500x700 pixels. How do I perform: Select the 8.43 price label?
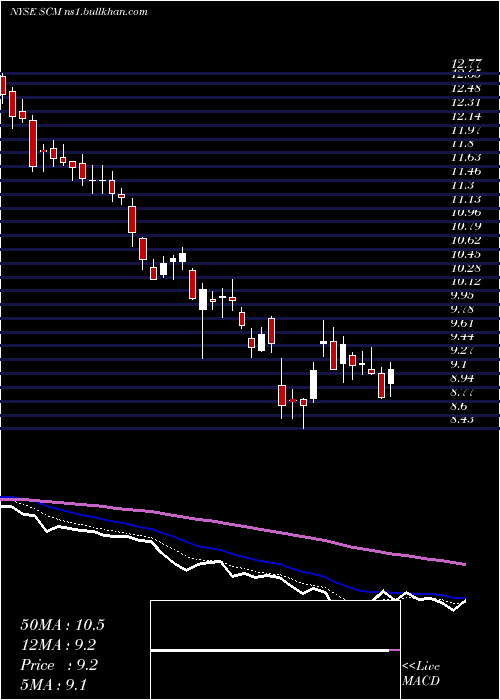tap(462, 420)
